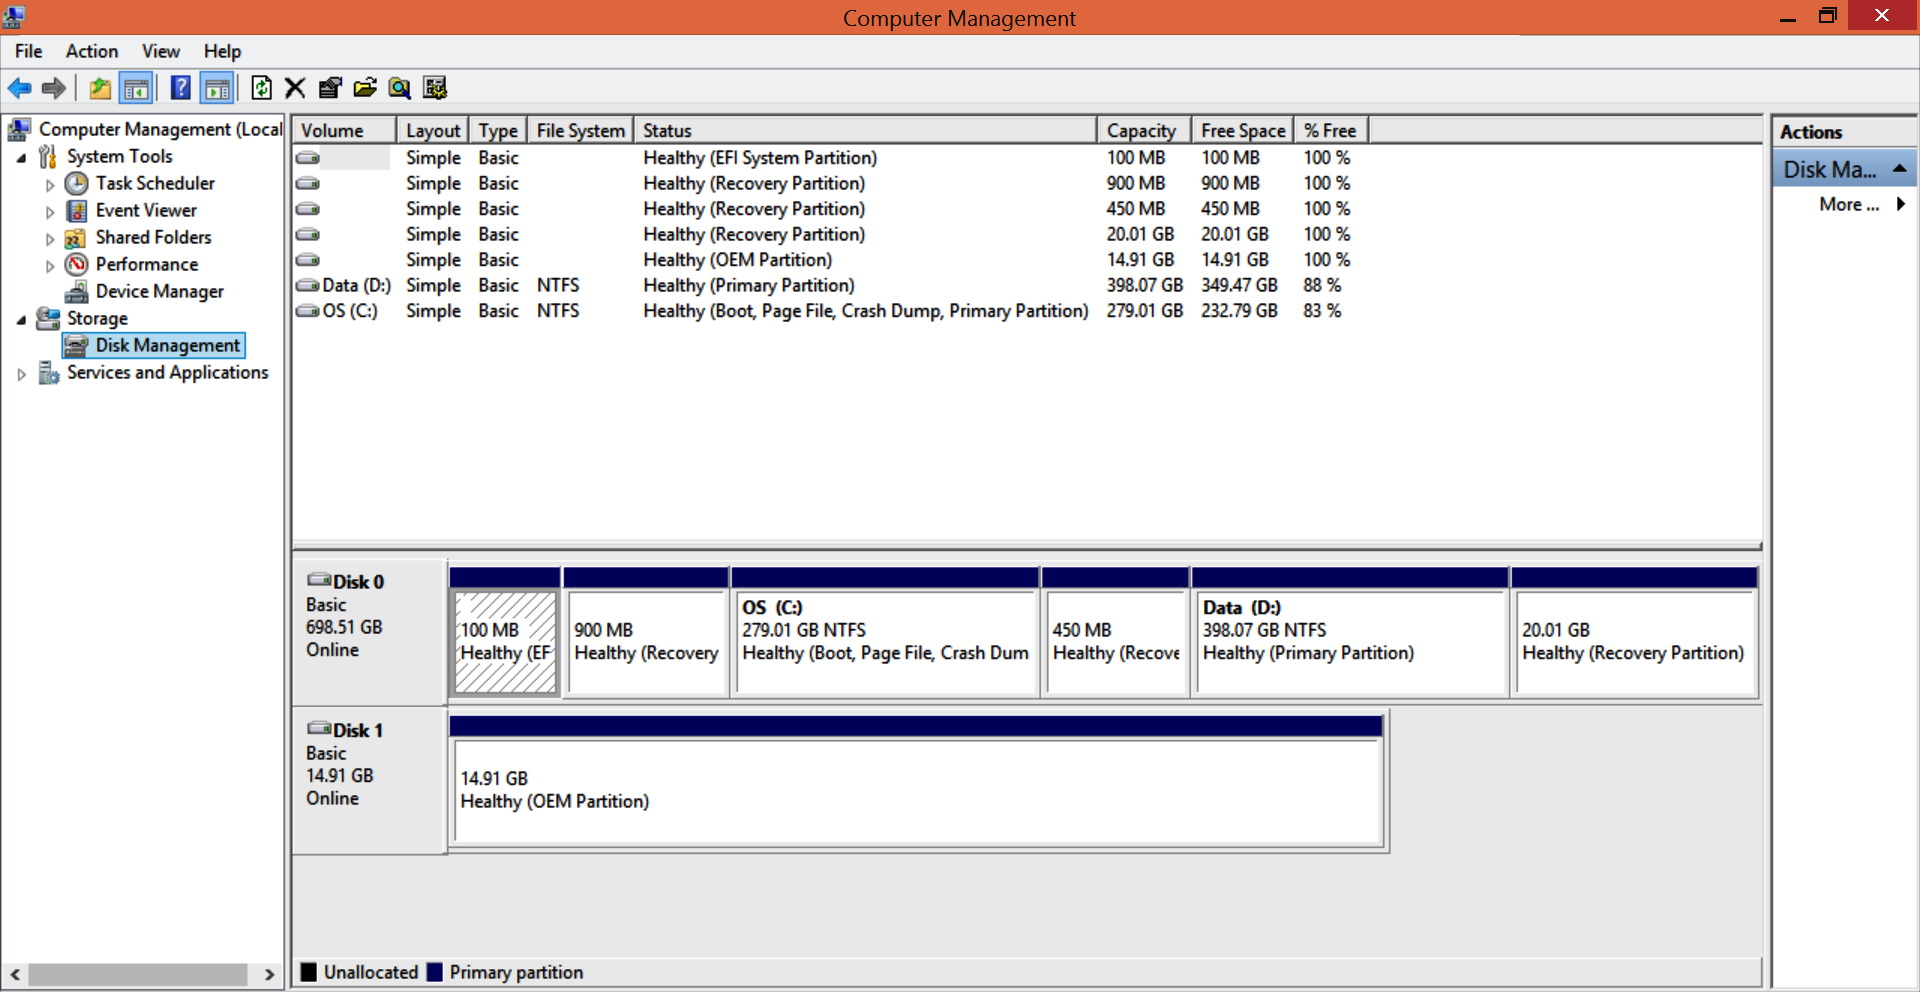The height and width of the screenshot is (992, 1920).
Task: Click the magnifying glass toolbar icon
Action: point(400,88)
